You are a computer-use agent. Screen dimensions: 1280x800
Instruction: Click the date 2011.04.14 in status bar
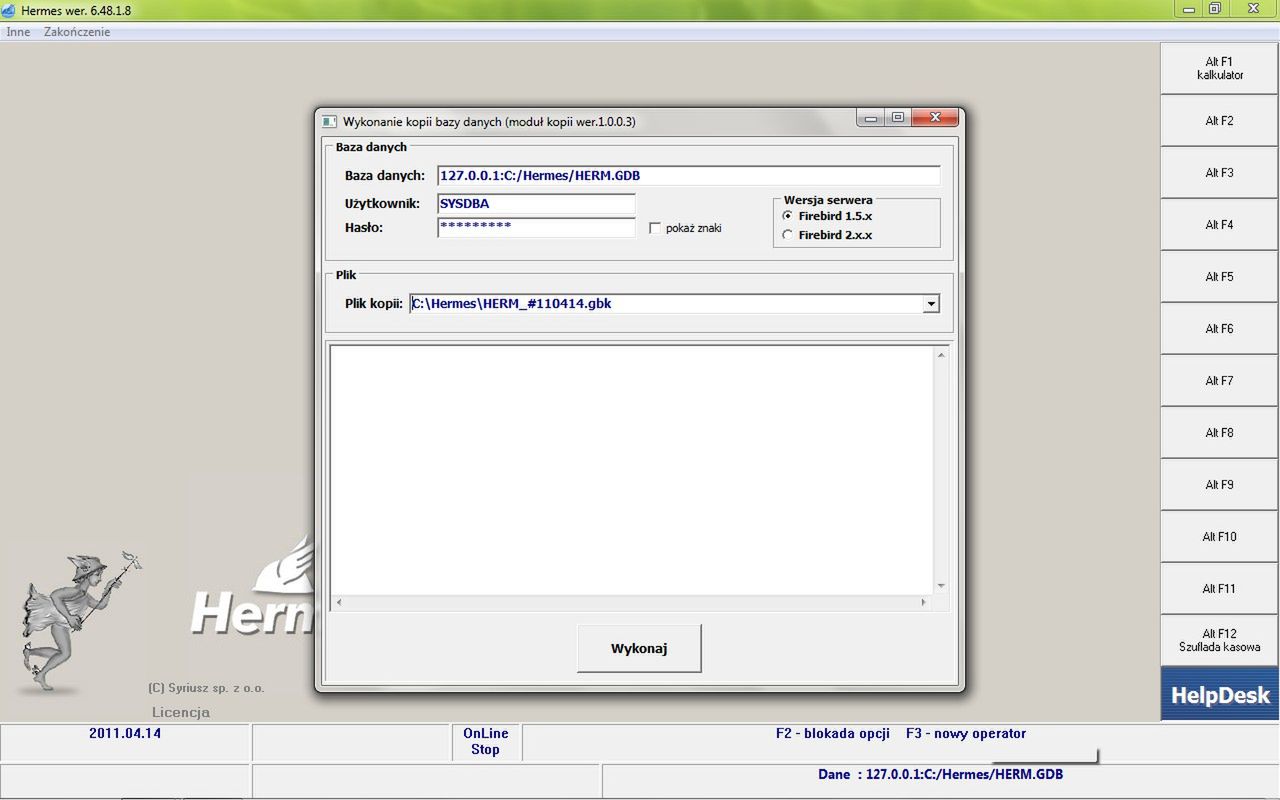125,733
